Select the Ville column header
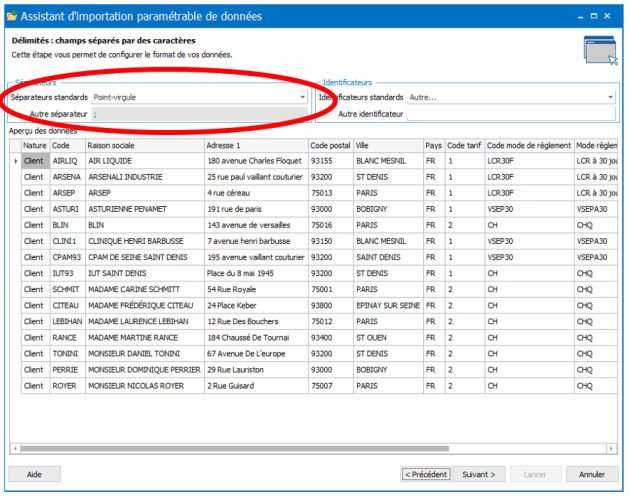 click(388, 145)
